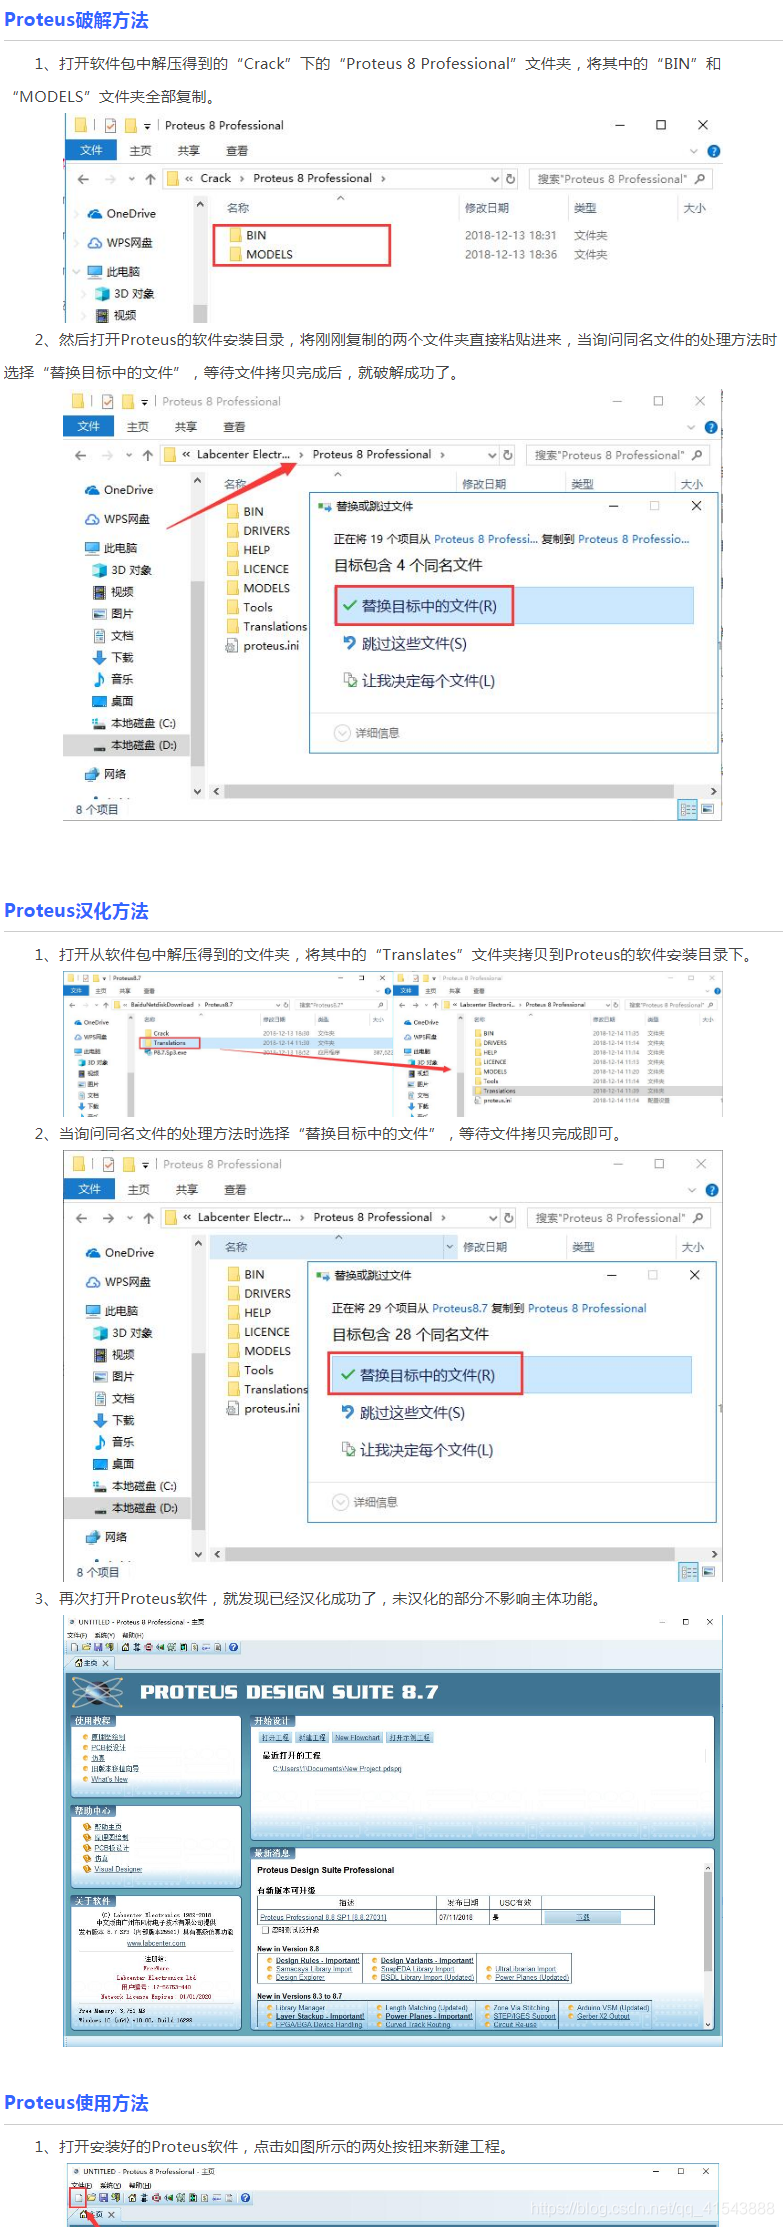Refresh the Crack-path Explorer address bar
784x2227 pixels.
pyautogui.click(x=510, y=179)
